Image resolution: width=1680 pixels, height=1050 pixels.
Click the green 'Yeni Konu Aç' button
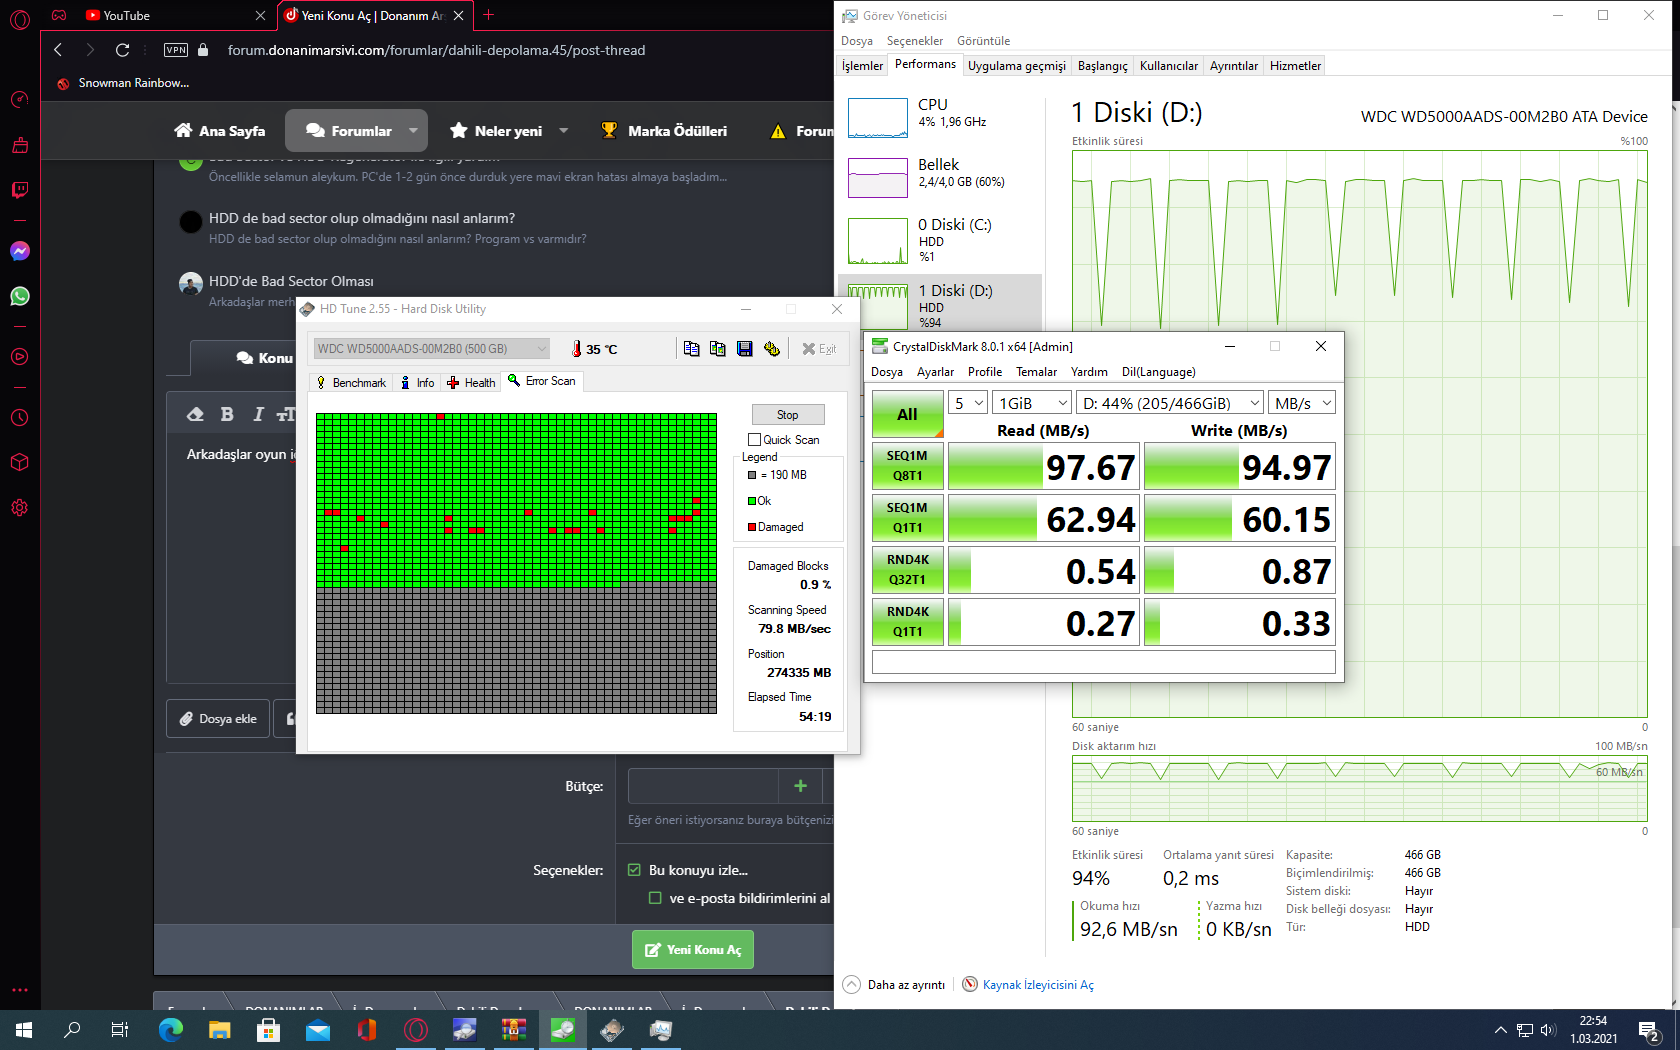(x=693, y=950)
